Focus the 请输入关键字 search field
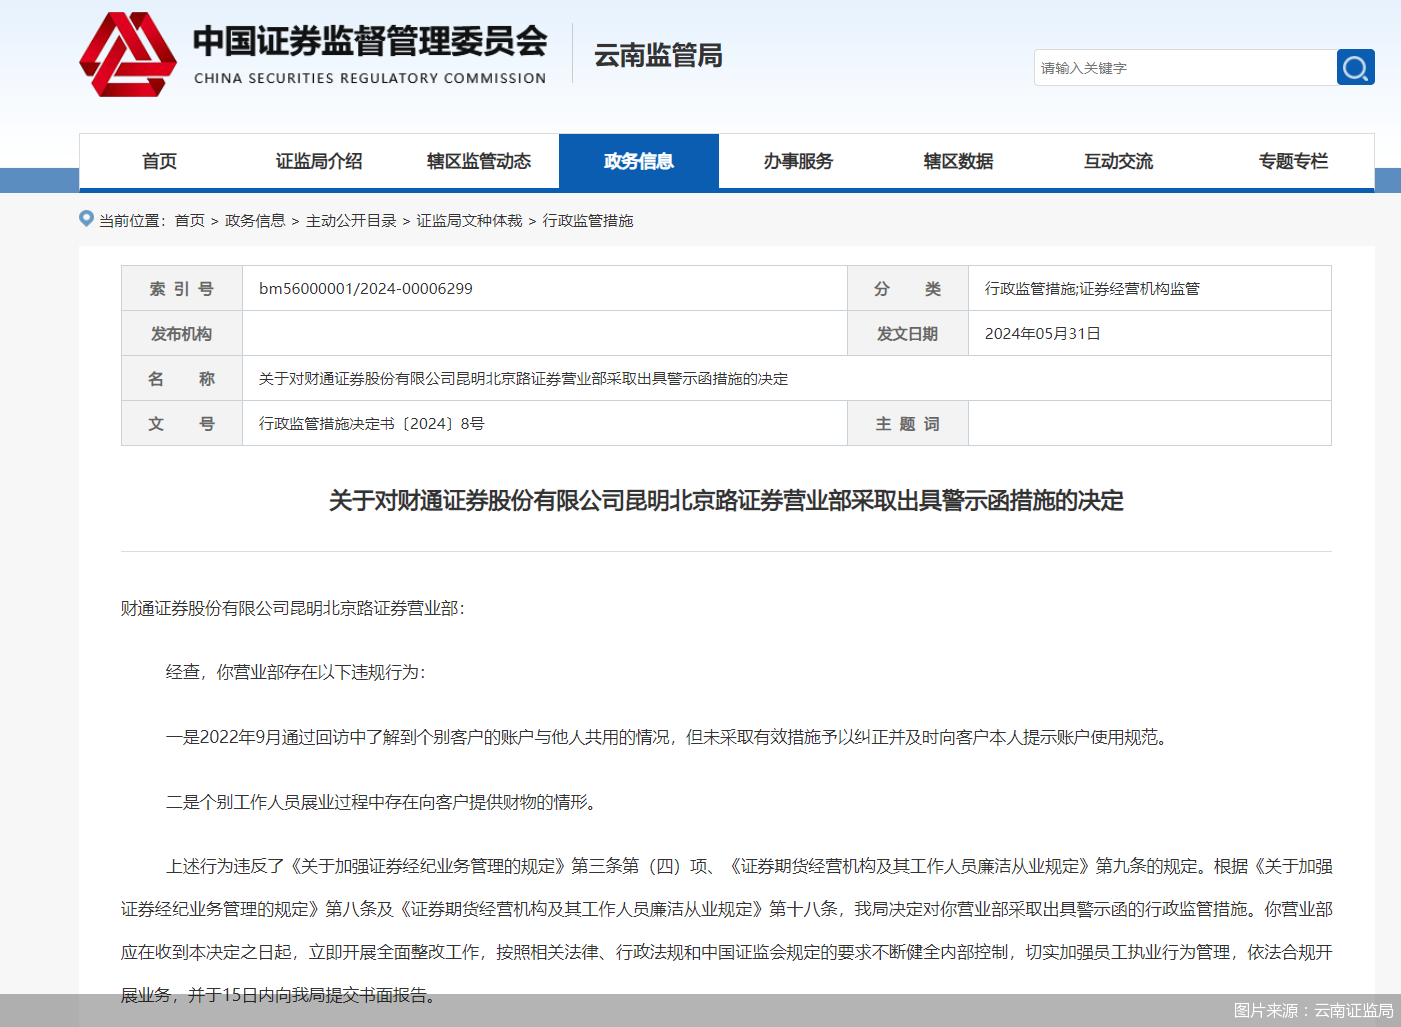 point(1185,67)
